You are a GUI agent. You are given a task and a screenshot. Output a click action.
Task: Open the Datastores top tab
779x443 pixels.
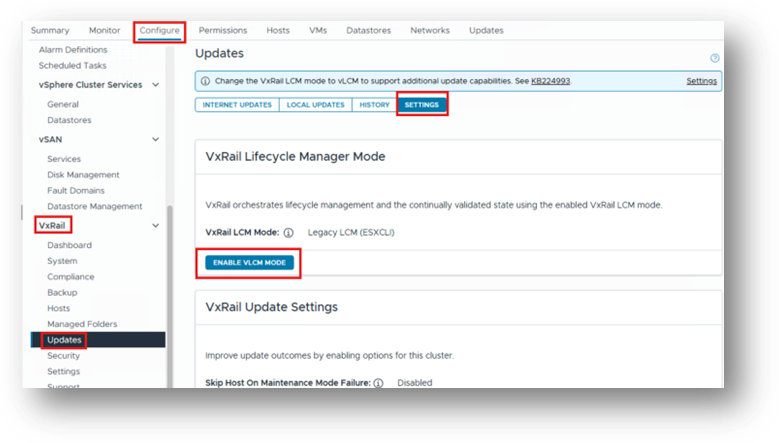tap(369, 30)
